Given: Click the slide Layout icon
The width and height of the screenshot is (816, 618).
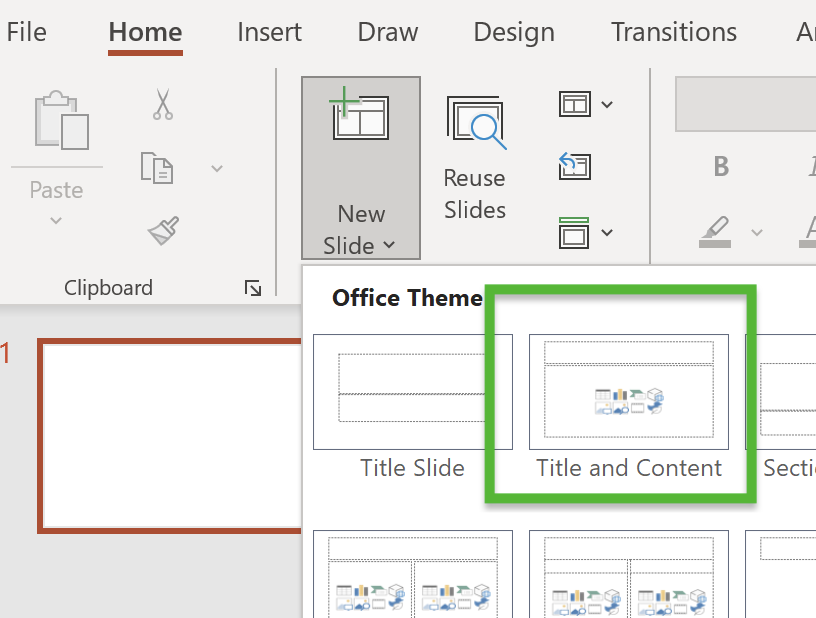Looking at the screenshot, I should coord(575,104).
